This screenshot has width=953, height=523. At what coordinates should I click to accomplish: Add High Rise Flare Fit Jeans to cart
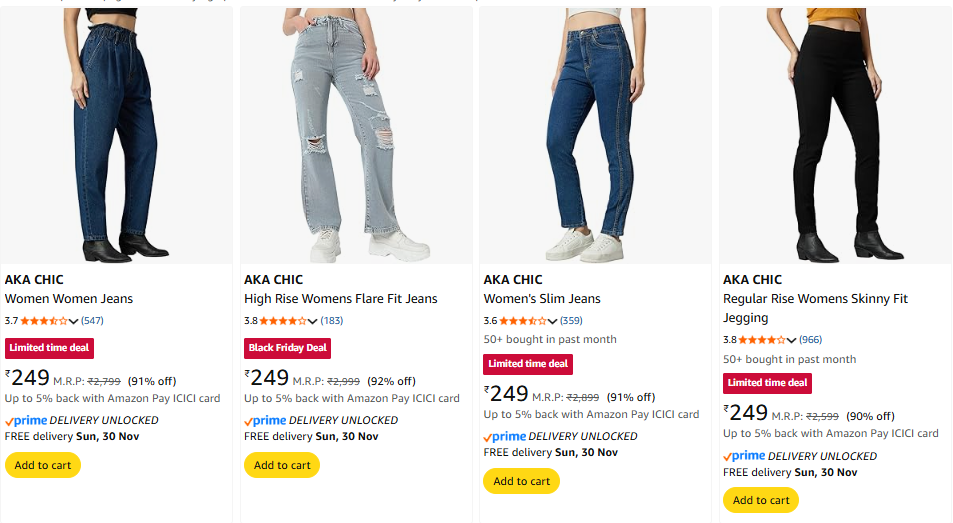(x=282, y=465)
